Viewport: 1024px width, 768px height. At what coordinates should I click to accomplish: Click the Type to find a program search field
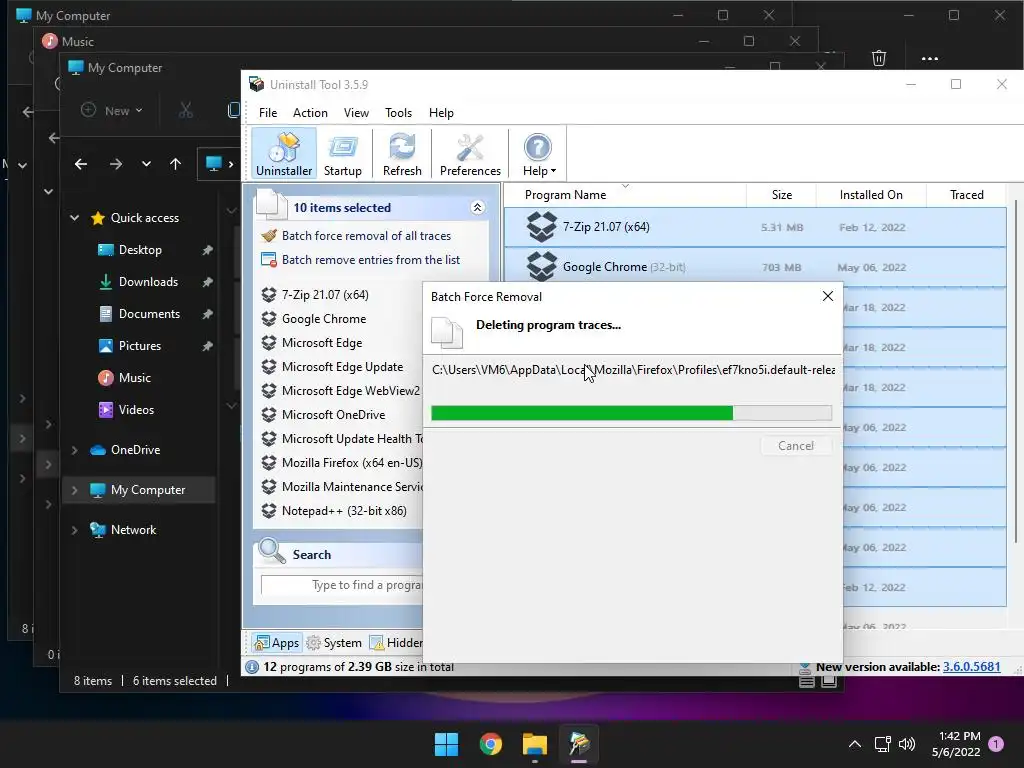point(342,585)
